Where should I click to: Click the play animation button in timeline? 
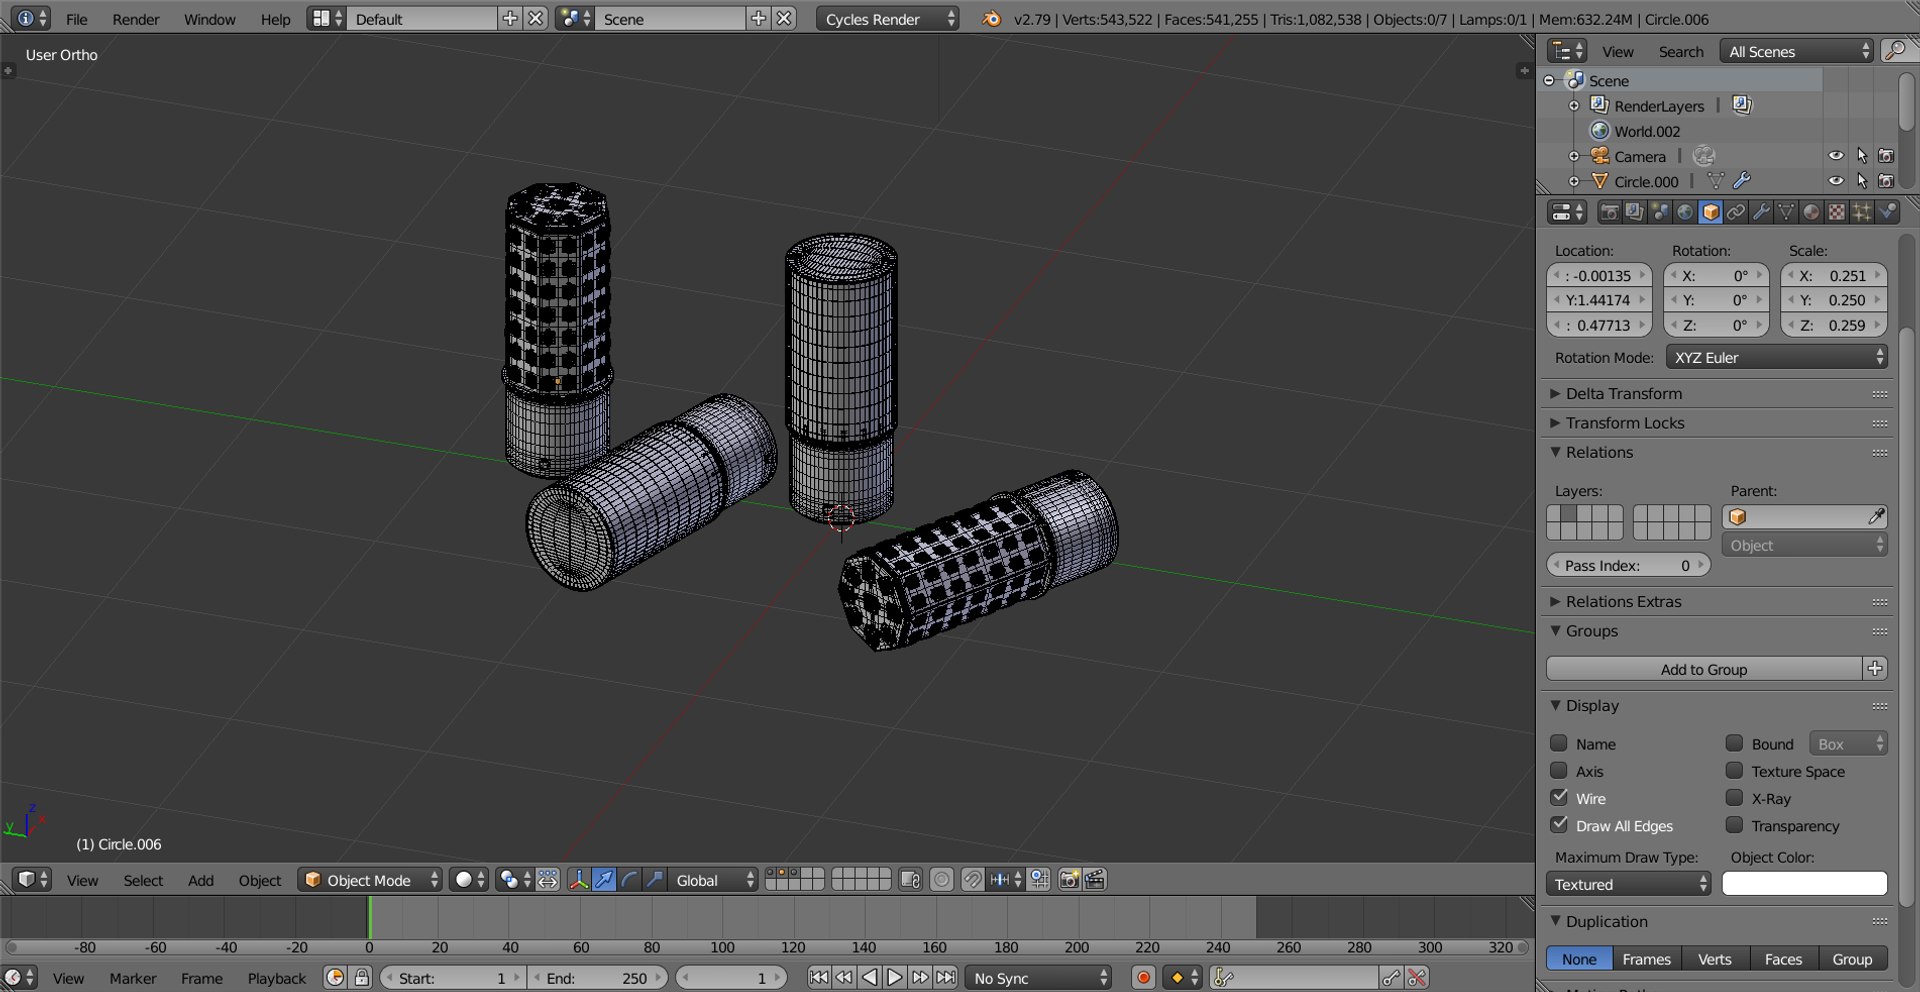click(x=895, y=978)
